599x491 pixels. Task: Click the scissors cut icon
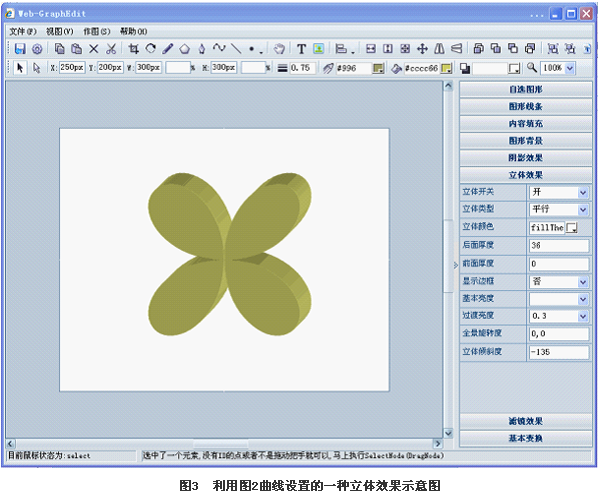click(x=111, y=49)
